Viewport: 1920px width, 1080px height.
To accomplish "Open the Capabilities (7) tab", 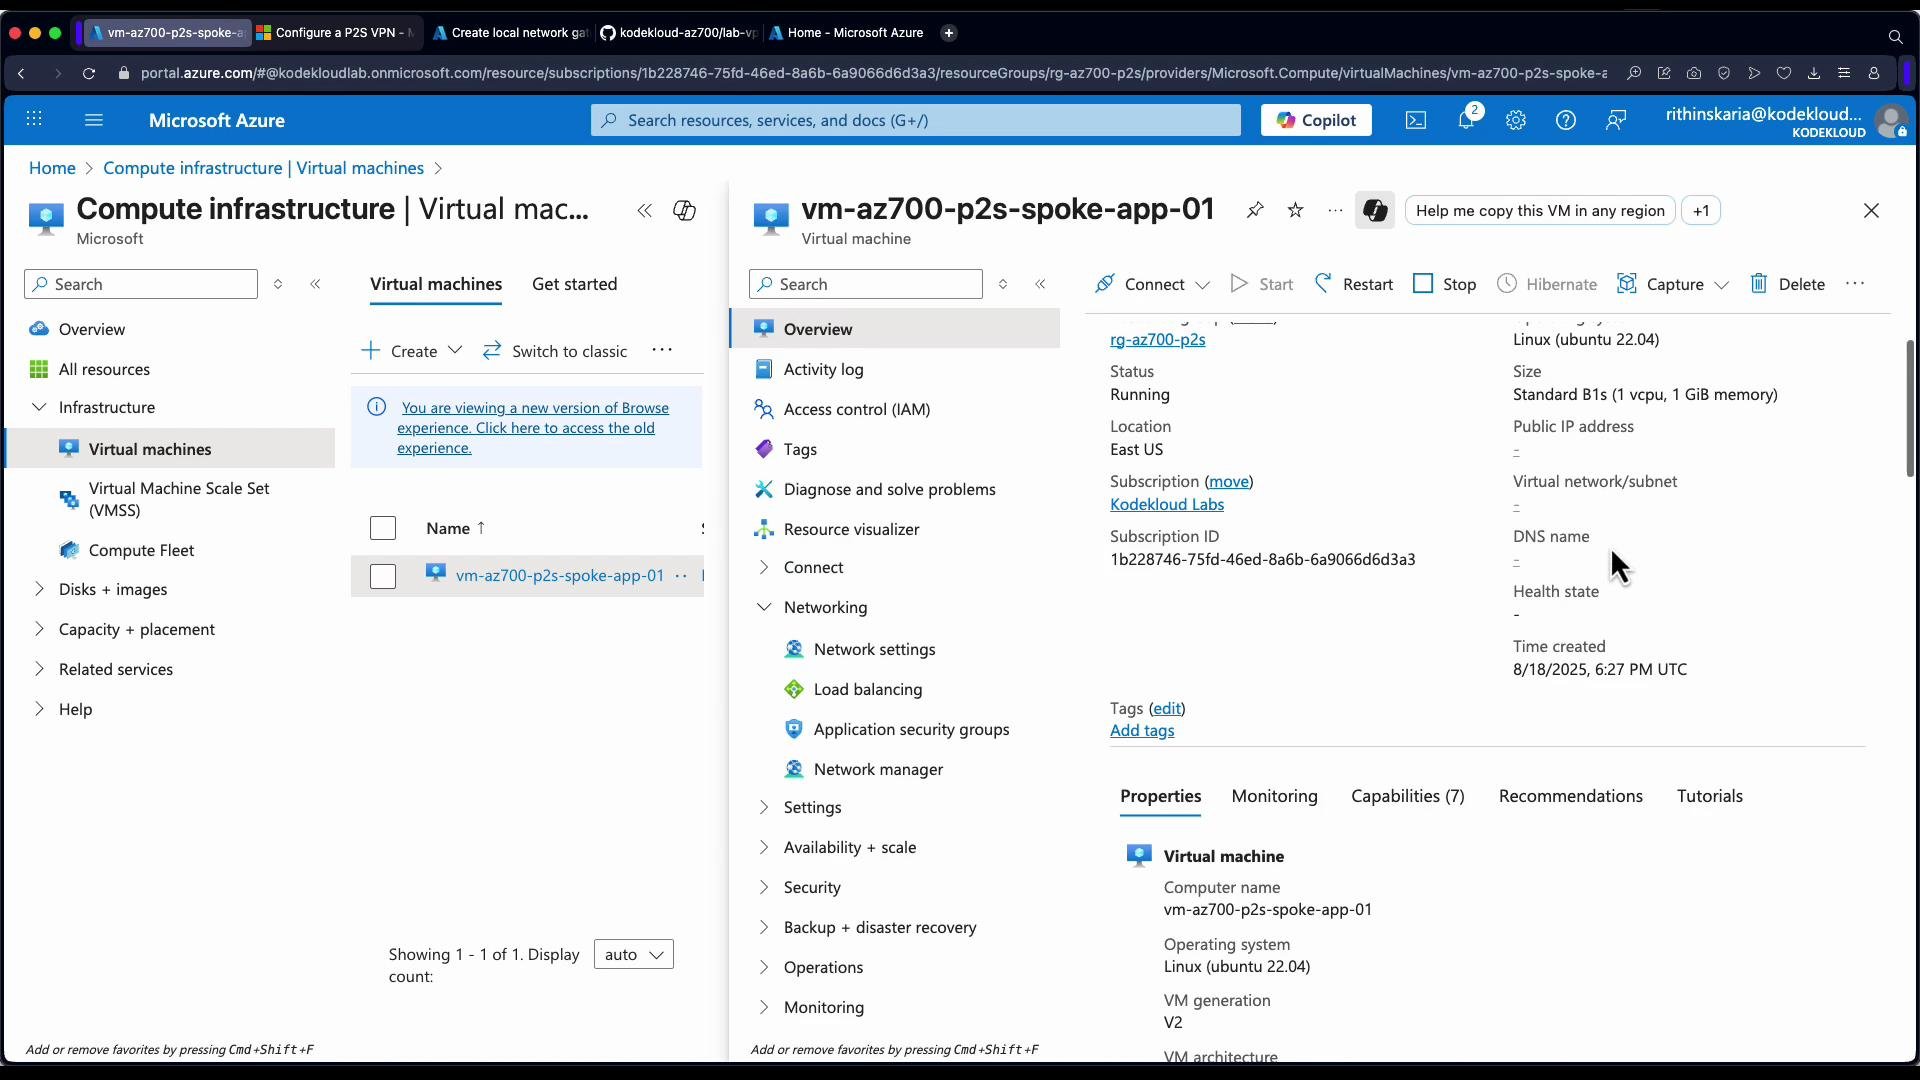I will tap(1407, 796).
